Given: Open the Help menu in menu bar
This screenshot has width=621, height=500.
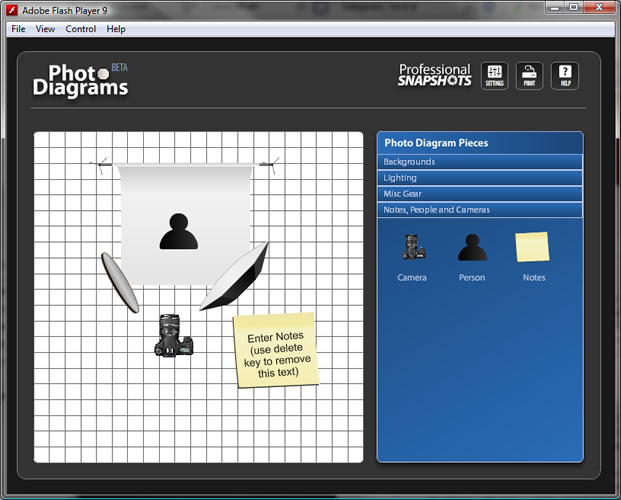Looking at the screenshot, I should pos(116,29).
